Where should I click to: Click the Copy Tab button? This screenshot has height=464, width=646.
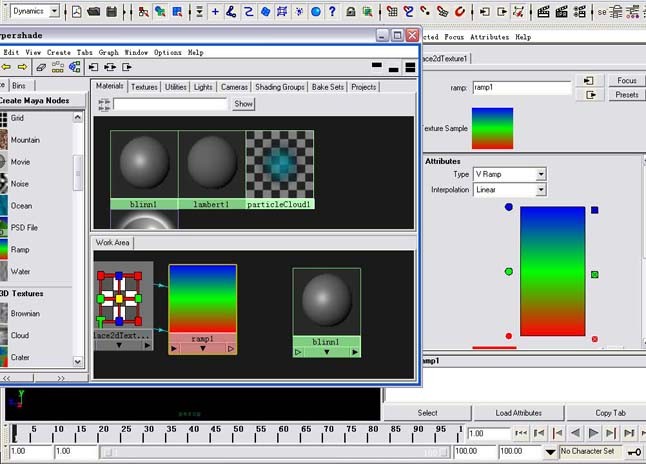[x=610, y=413]
